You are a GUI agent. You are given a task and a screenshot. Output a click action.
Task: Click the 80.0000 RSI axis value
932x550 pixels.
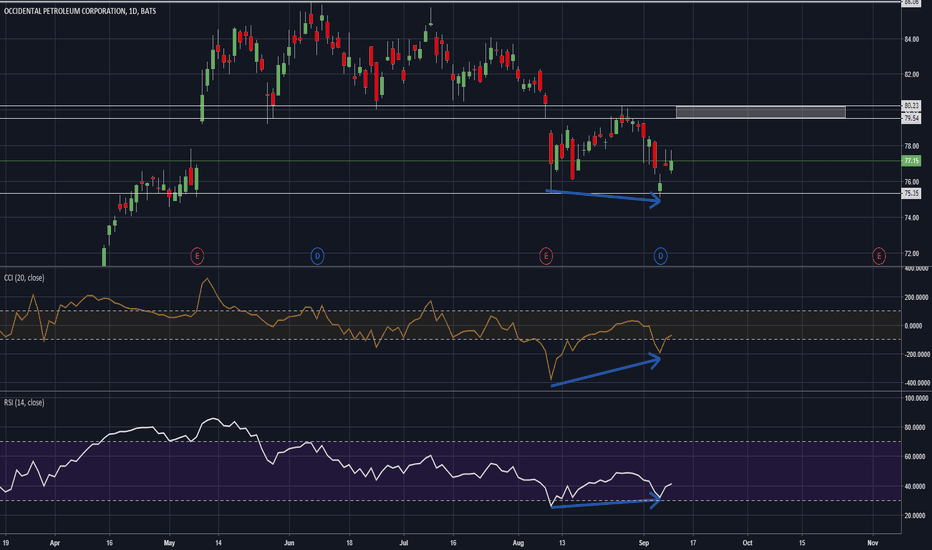coord(917,428)
